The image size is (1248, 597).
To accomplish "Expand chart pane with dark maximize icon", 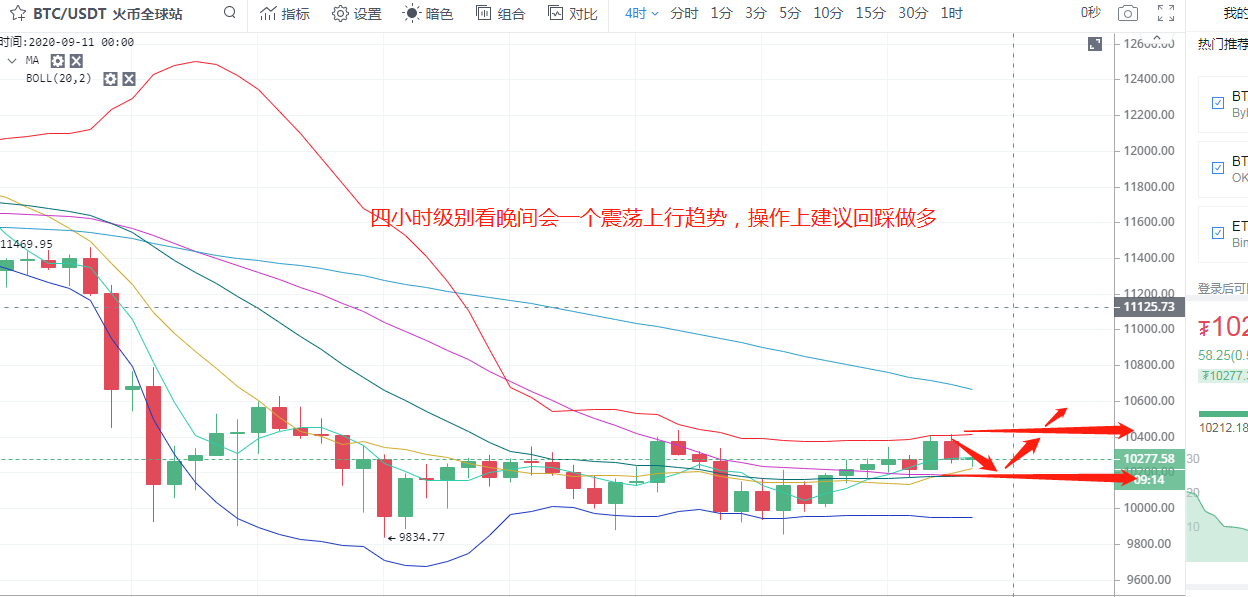I will click(1096, 44).
